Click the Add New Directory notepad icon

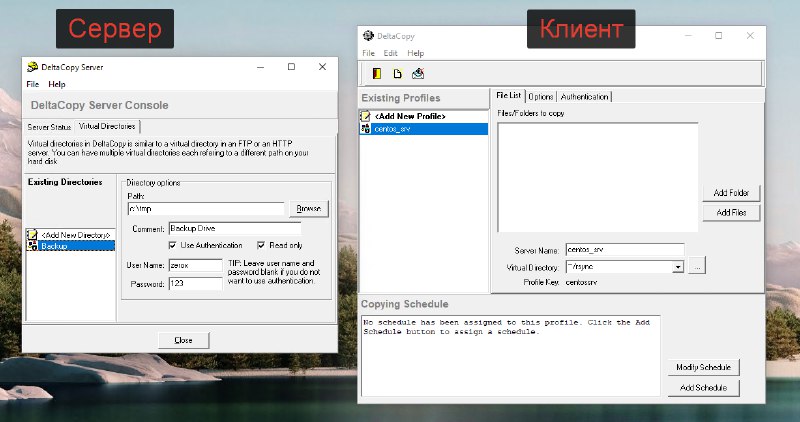pyautogui.click(x=32, y=235)
